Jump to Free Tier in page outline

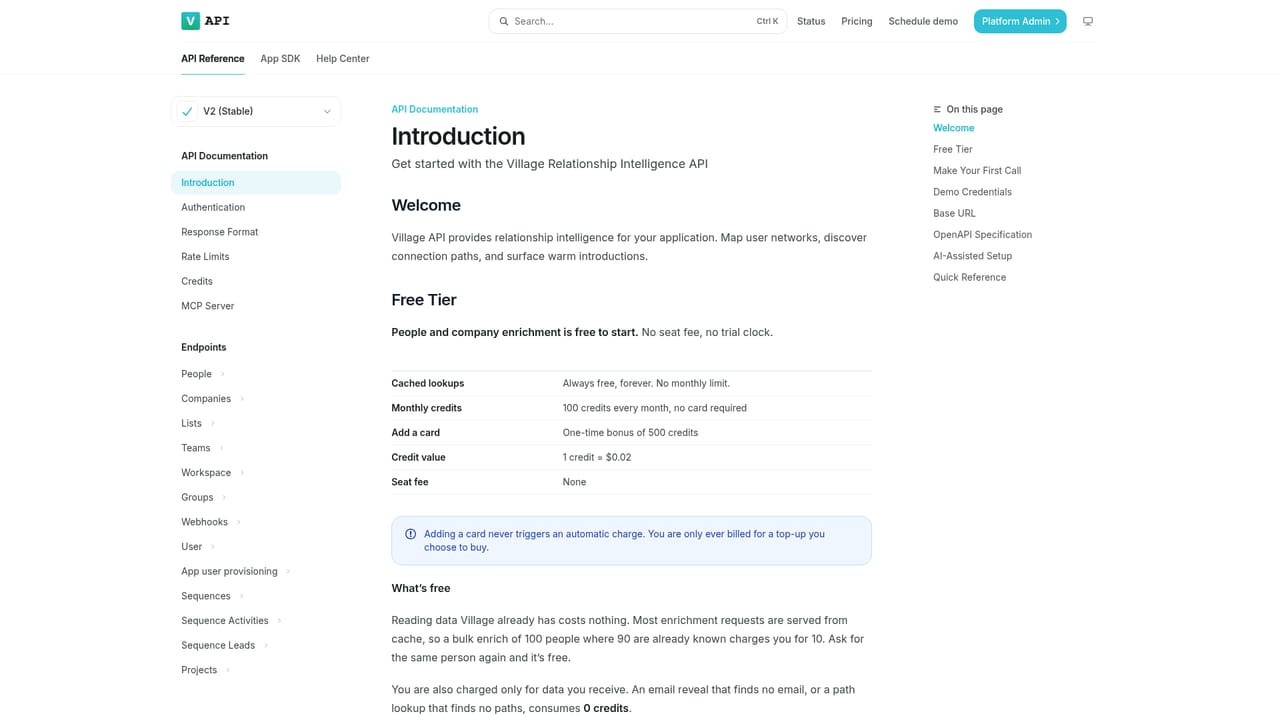pyautogui.click(x=953, y=149)
